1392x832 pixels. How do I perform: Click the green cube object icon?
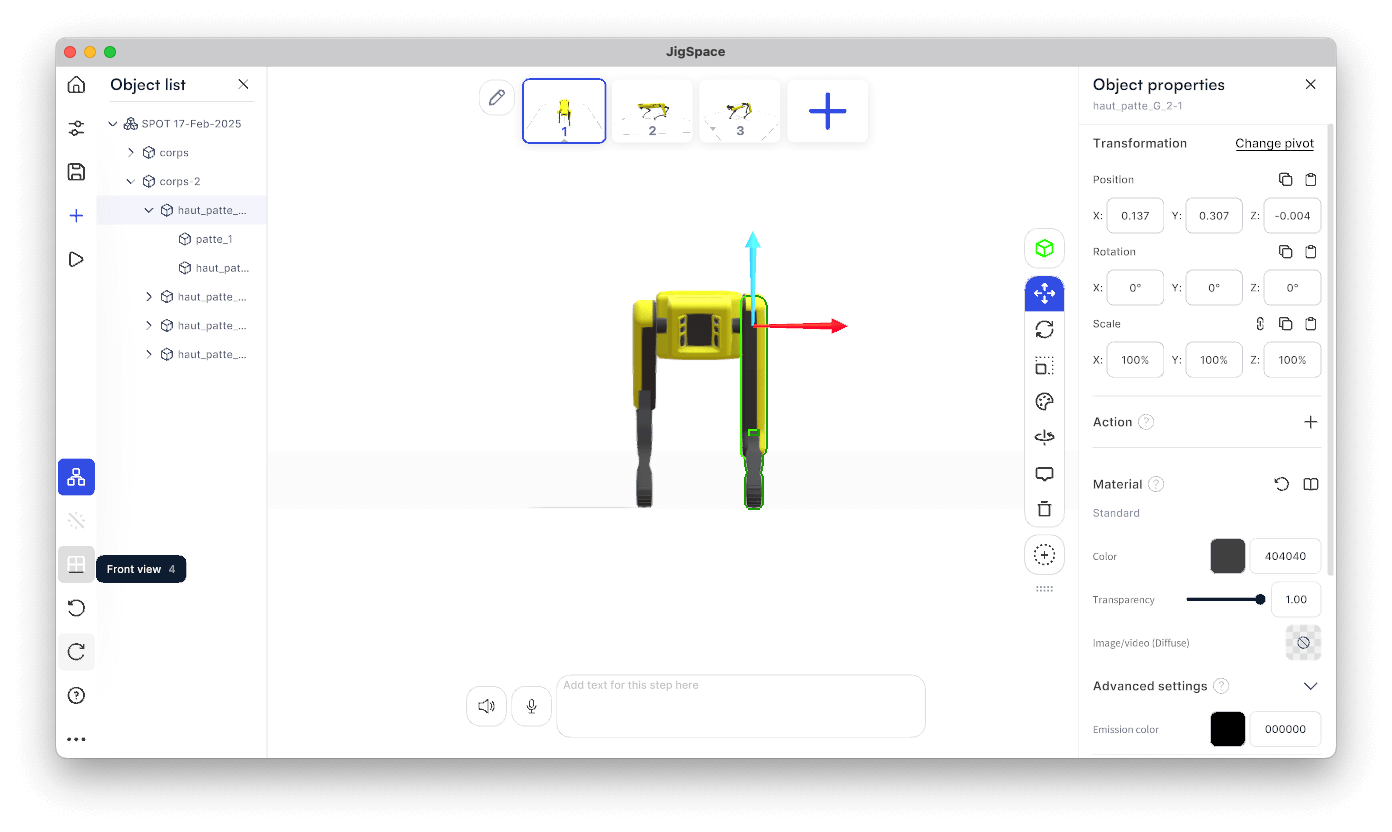coord(1044,248)
